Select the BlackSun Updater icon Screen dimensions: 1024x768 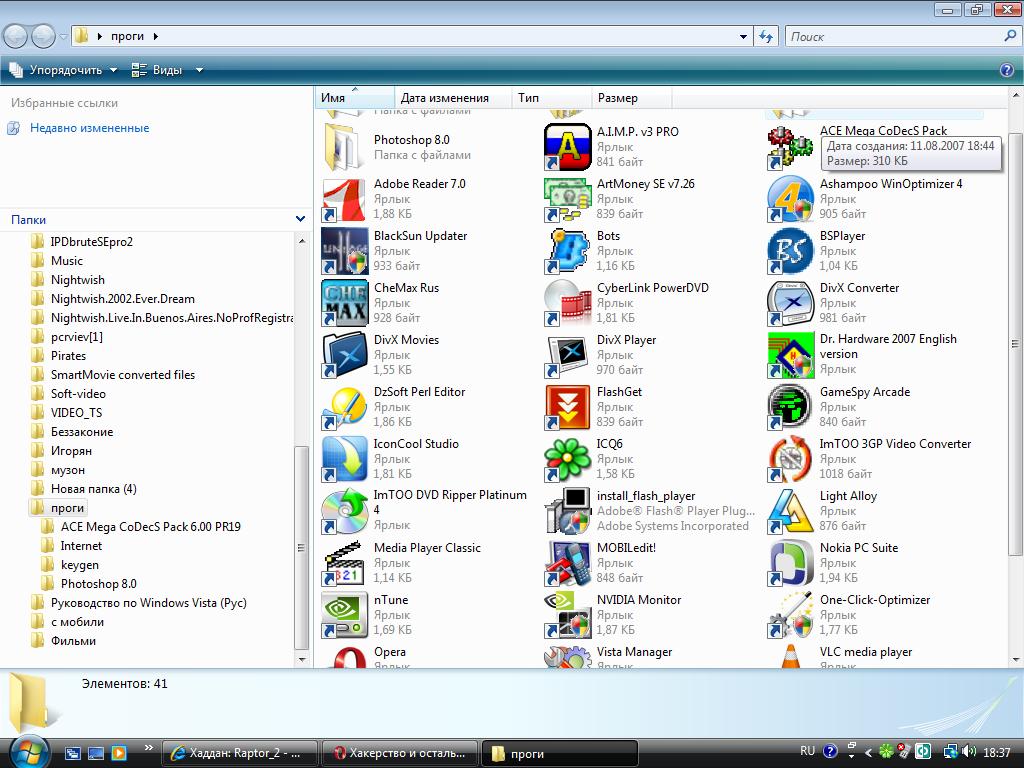344,251
